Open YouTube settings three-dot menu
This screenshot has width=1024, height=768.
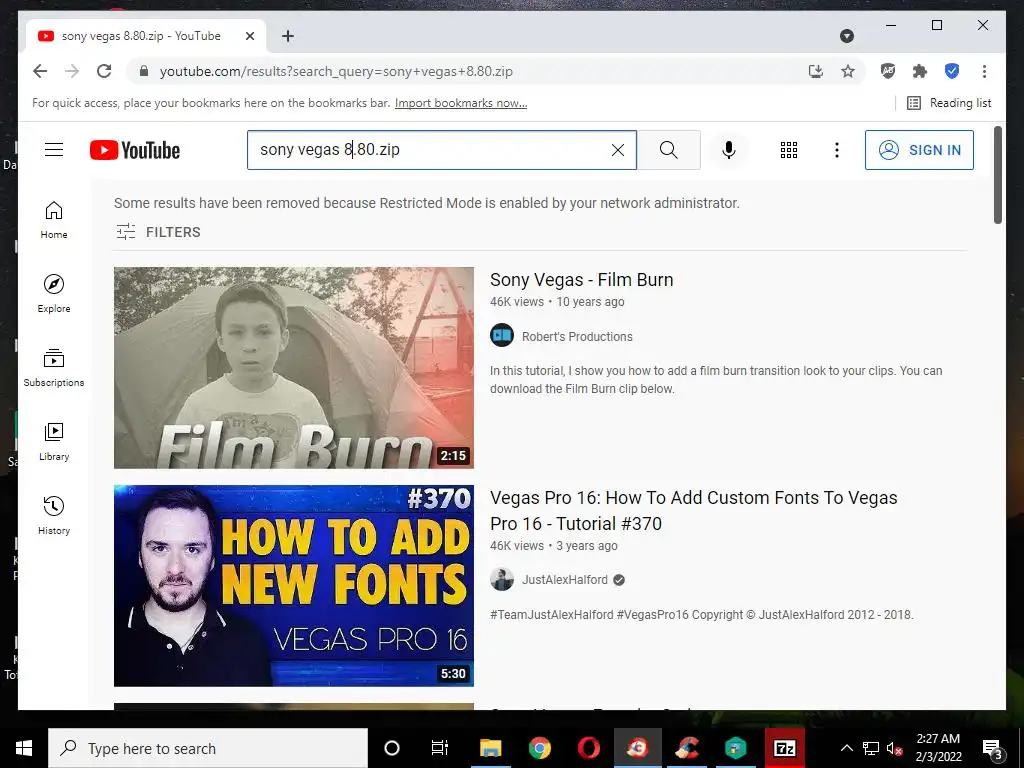point(837,150)
